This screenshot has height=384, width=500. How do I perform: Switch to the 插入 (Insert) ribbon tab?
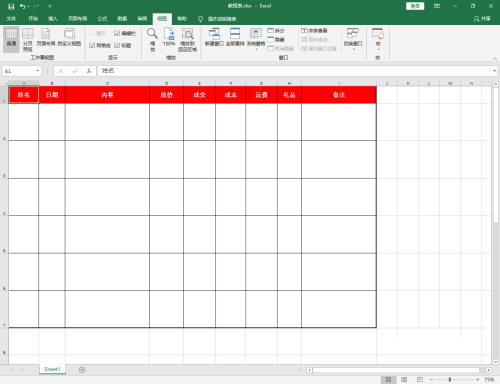pos(53,19)
